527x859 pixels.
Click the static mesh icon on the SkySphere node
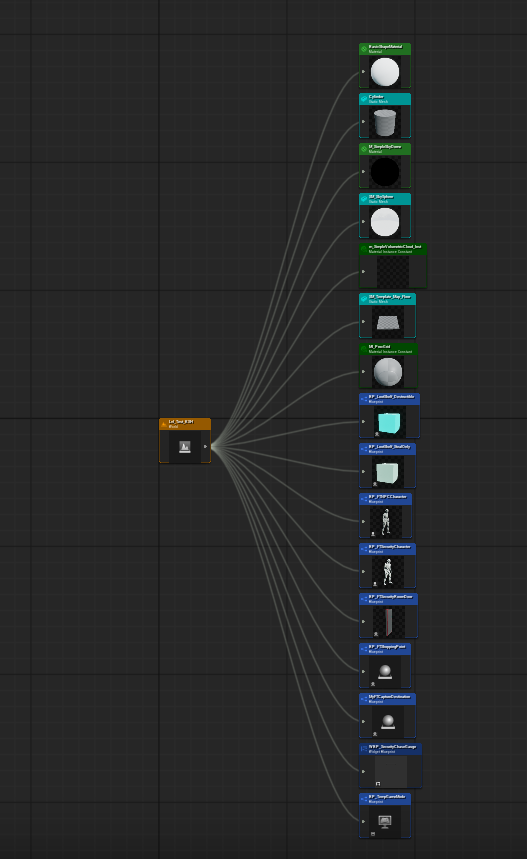pos(364,198)
